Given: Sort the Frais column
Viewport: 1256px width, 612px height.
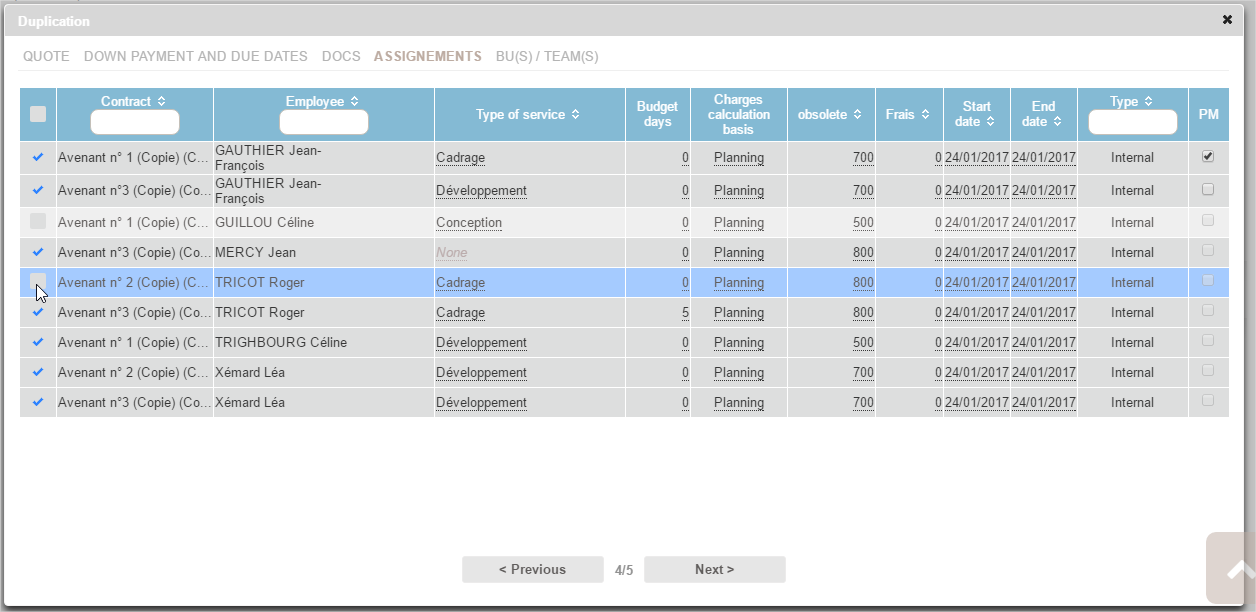Looking at the screenshot, I should click(x=926, y=115).
